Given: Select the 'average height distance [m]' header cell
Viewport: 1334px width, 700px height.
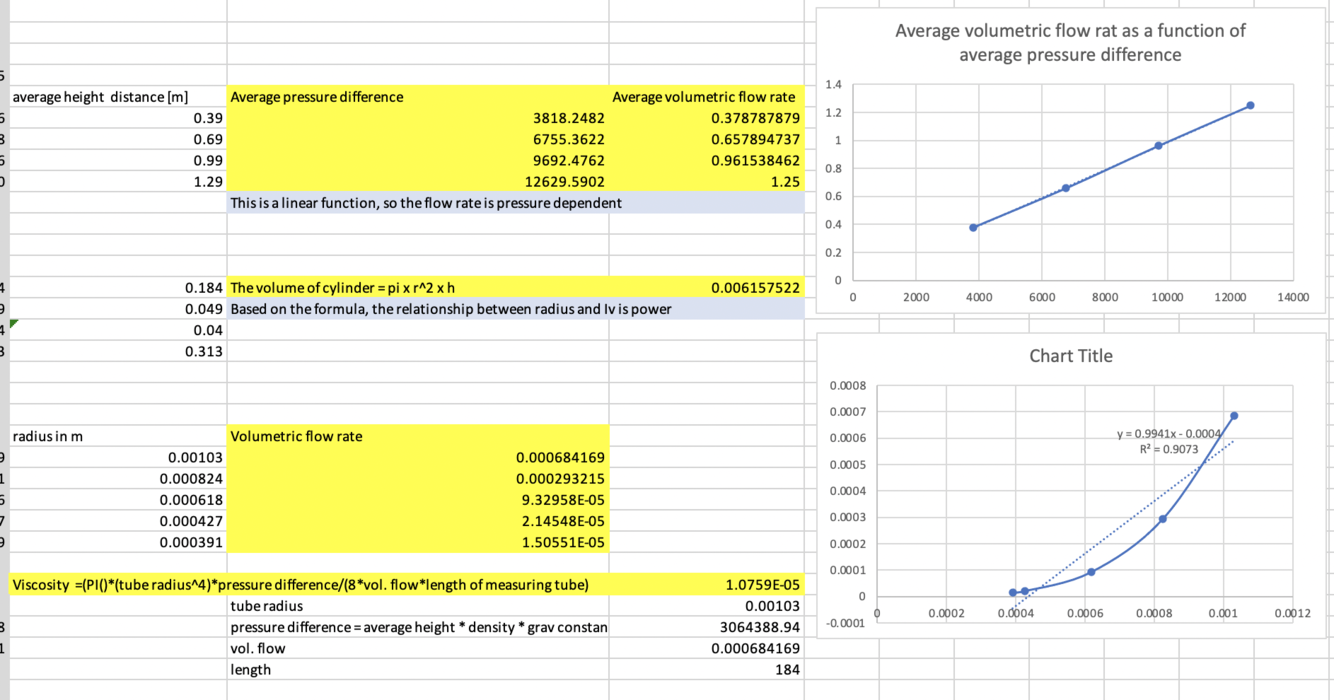Looking at the screenshot, I should click(118, 97).
